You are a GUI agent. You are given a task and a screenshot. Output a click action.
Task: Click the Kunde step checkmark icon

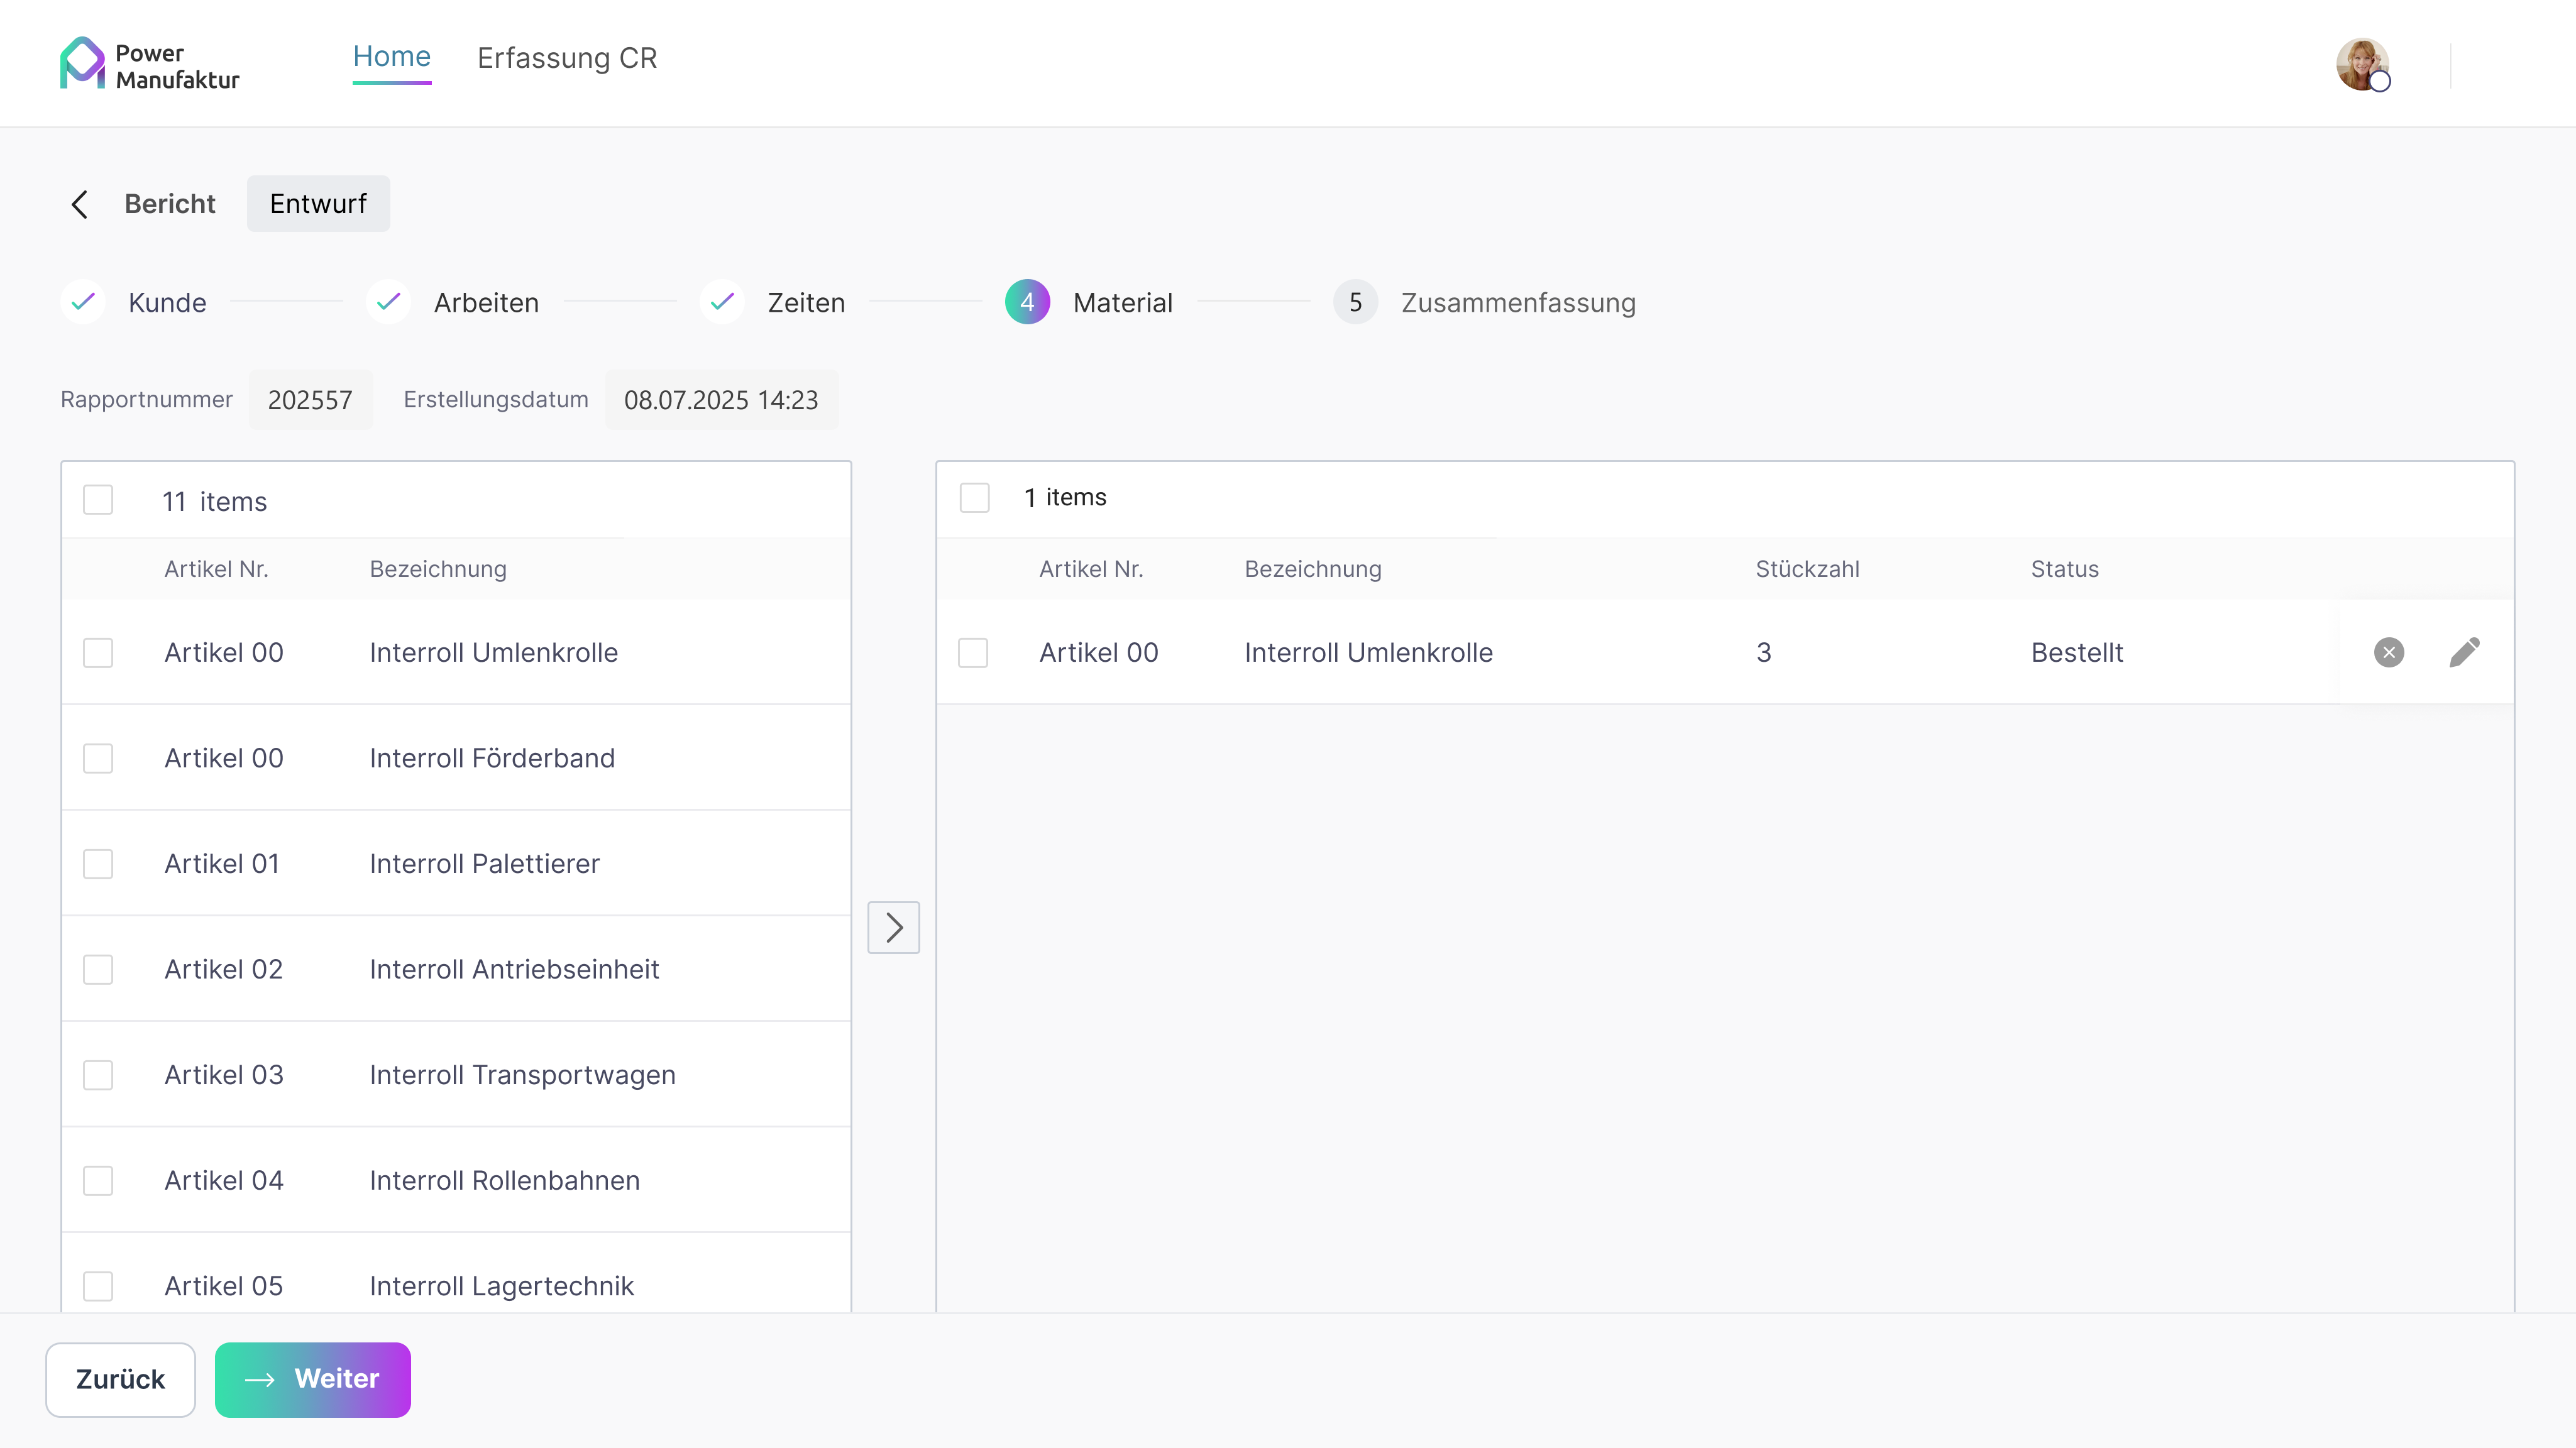click(83, 302)
